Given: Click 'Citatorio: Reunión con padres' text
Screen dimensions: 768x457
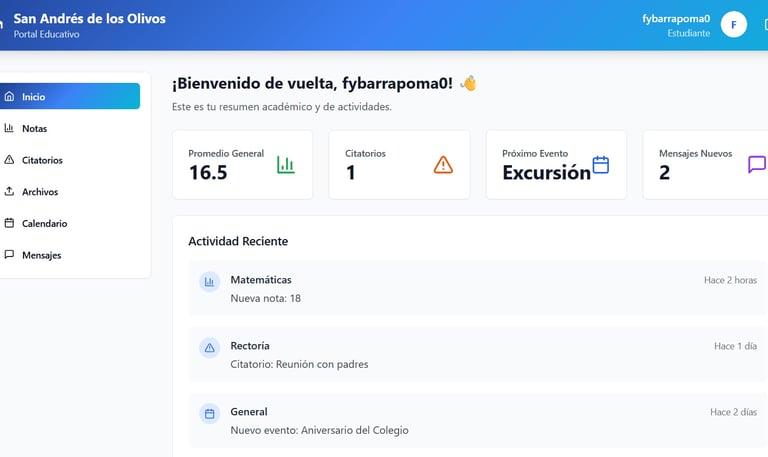Looking at the screenshot, I should (299, 364).
